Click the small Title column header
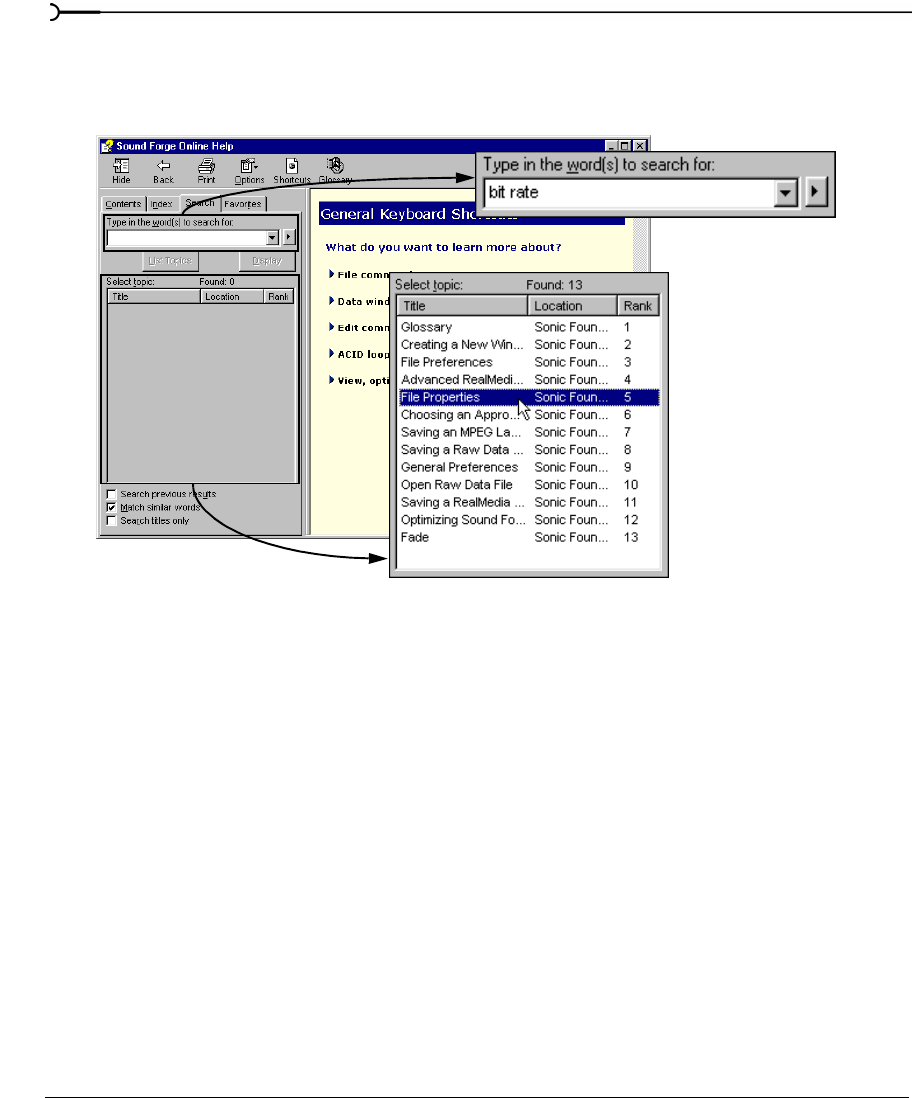 [x=154, y=296]
